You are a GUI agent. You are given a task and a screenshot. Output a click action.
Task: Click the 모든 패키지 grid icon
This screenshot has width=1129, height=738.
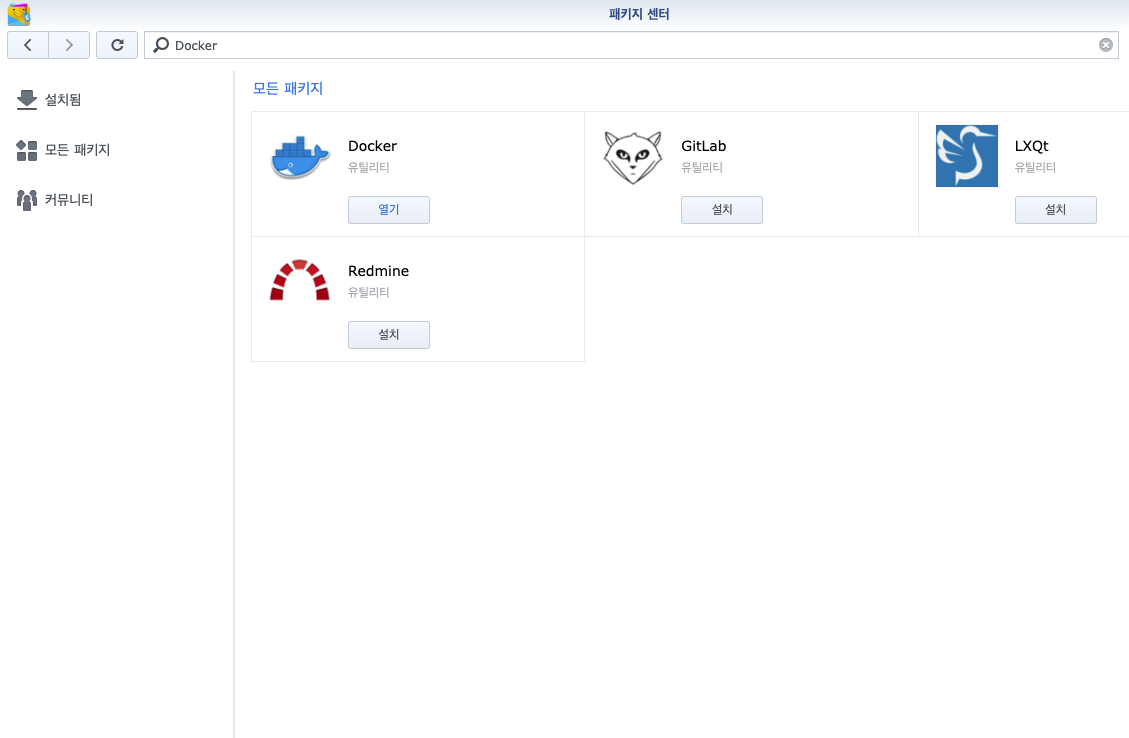pos(27,150)
